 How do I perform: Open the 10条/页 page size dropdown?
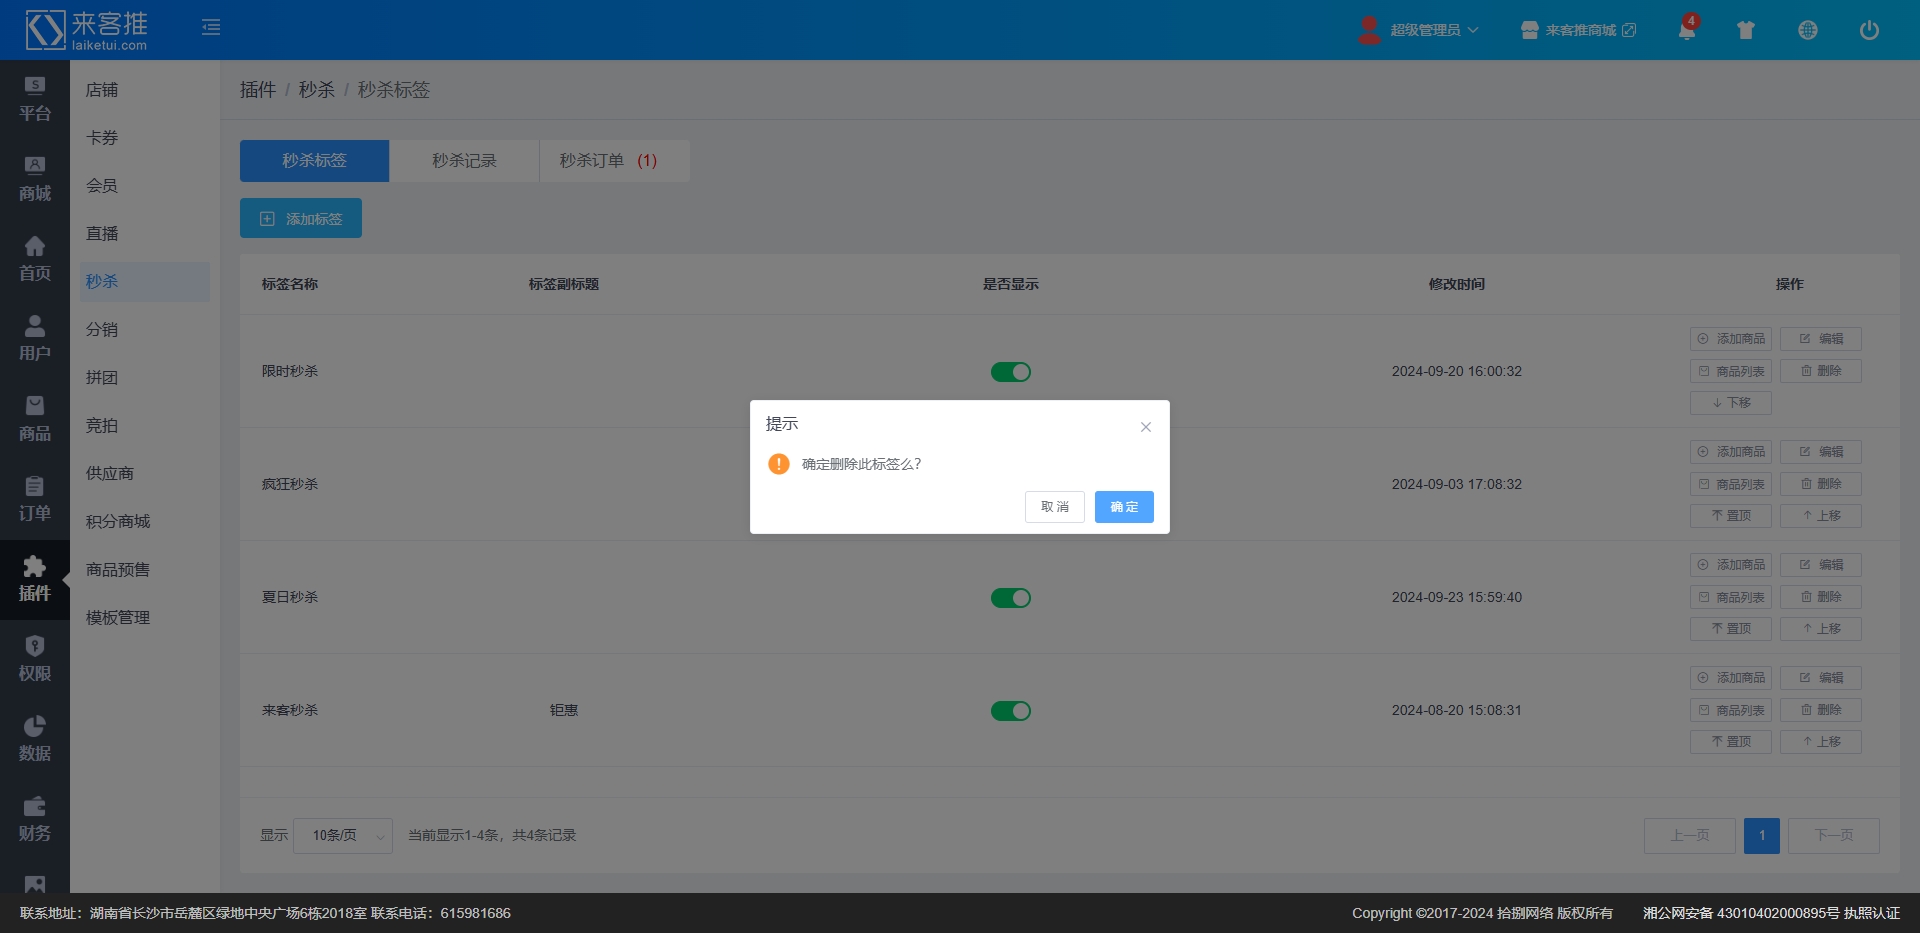342,836
